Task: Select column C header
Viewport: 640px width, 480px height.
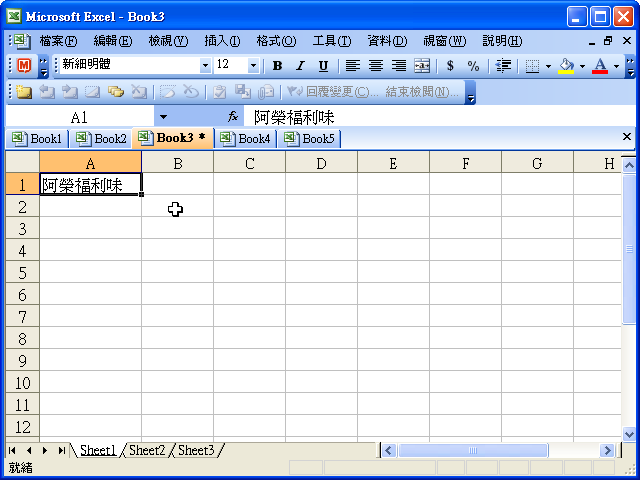Action: [249, 164]
